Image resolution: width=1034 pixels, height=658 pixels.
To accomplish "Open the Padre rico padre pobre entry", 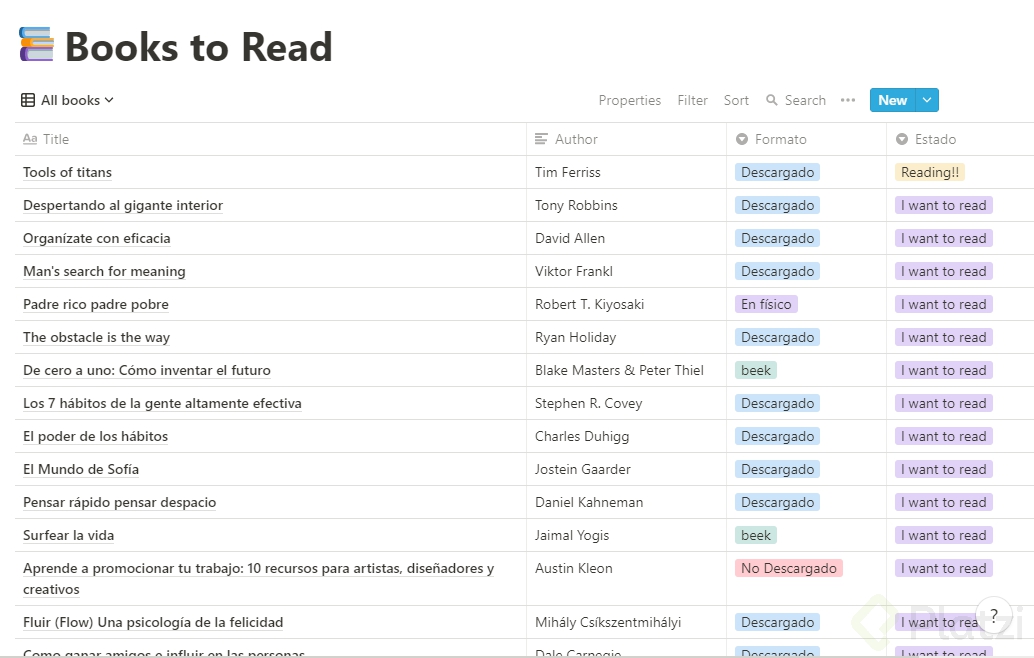I will 96,304.
